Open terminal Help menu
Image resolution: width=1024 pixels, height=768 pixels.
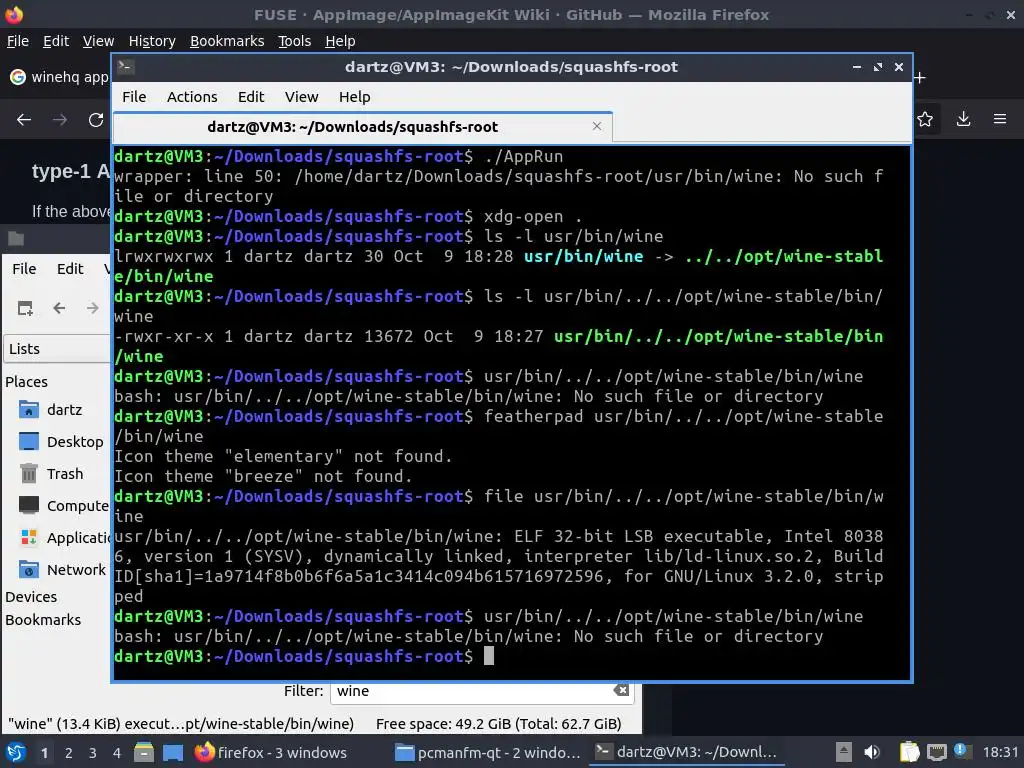pos(355,97)
